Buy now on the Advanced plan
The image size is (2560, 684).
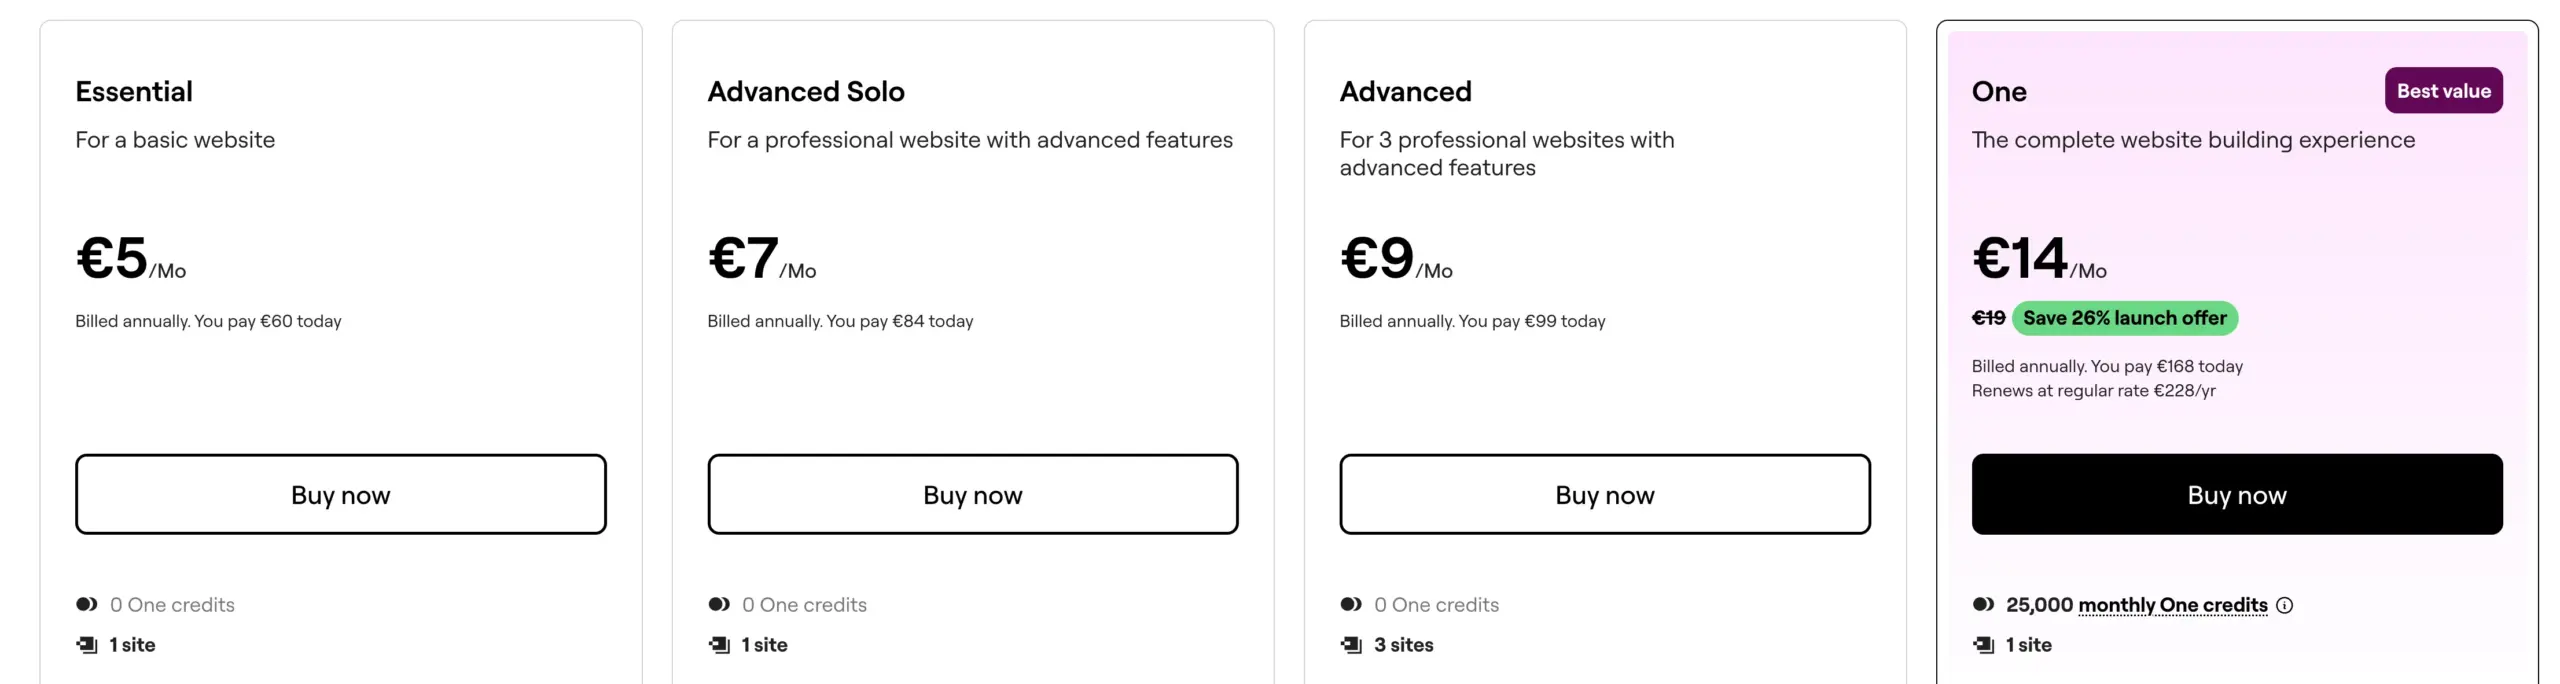tap(1604, 494)
